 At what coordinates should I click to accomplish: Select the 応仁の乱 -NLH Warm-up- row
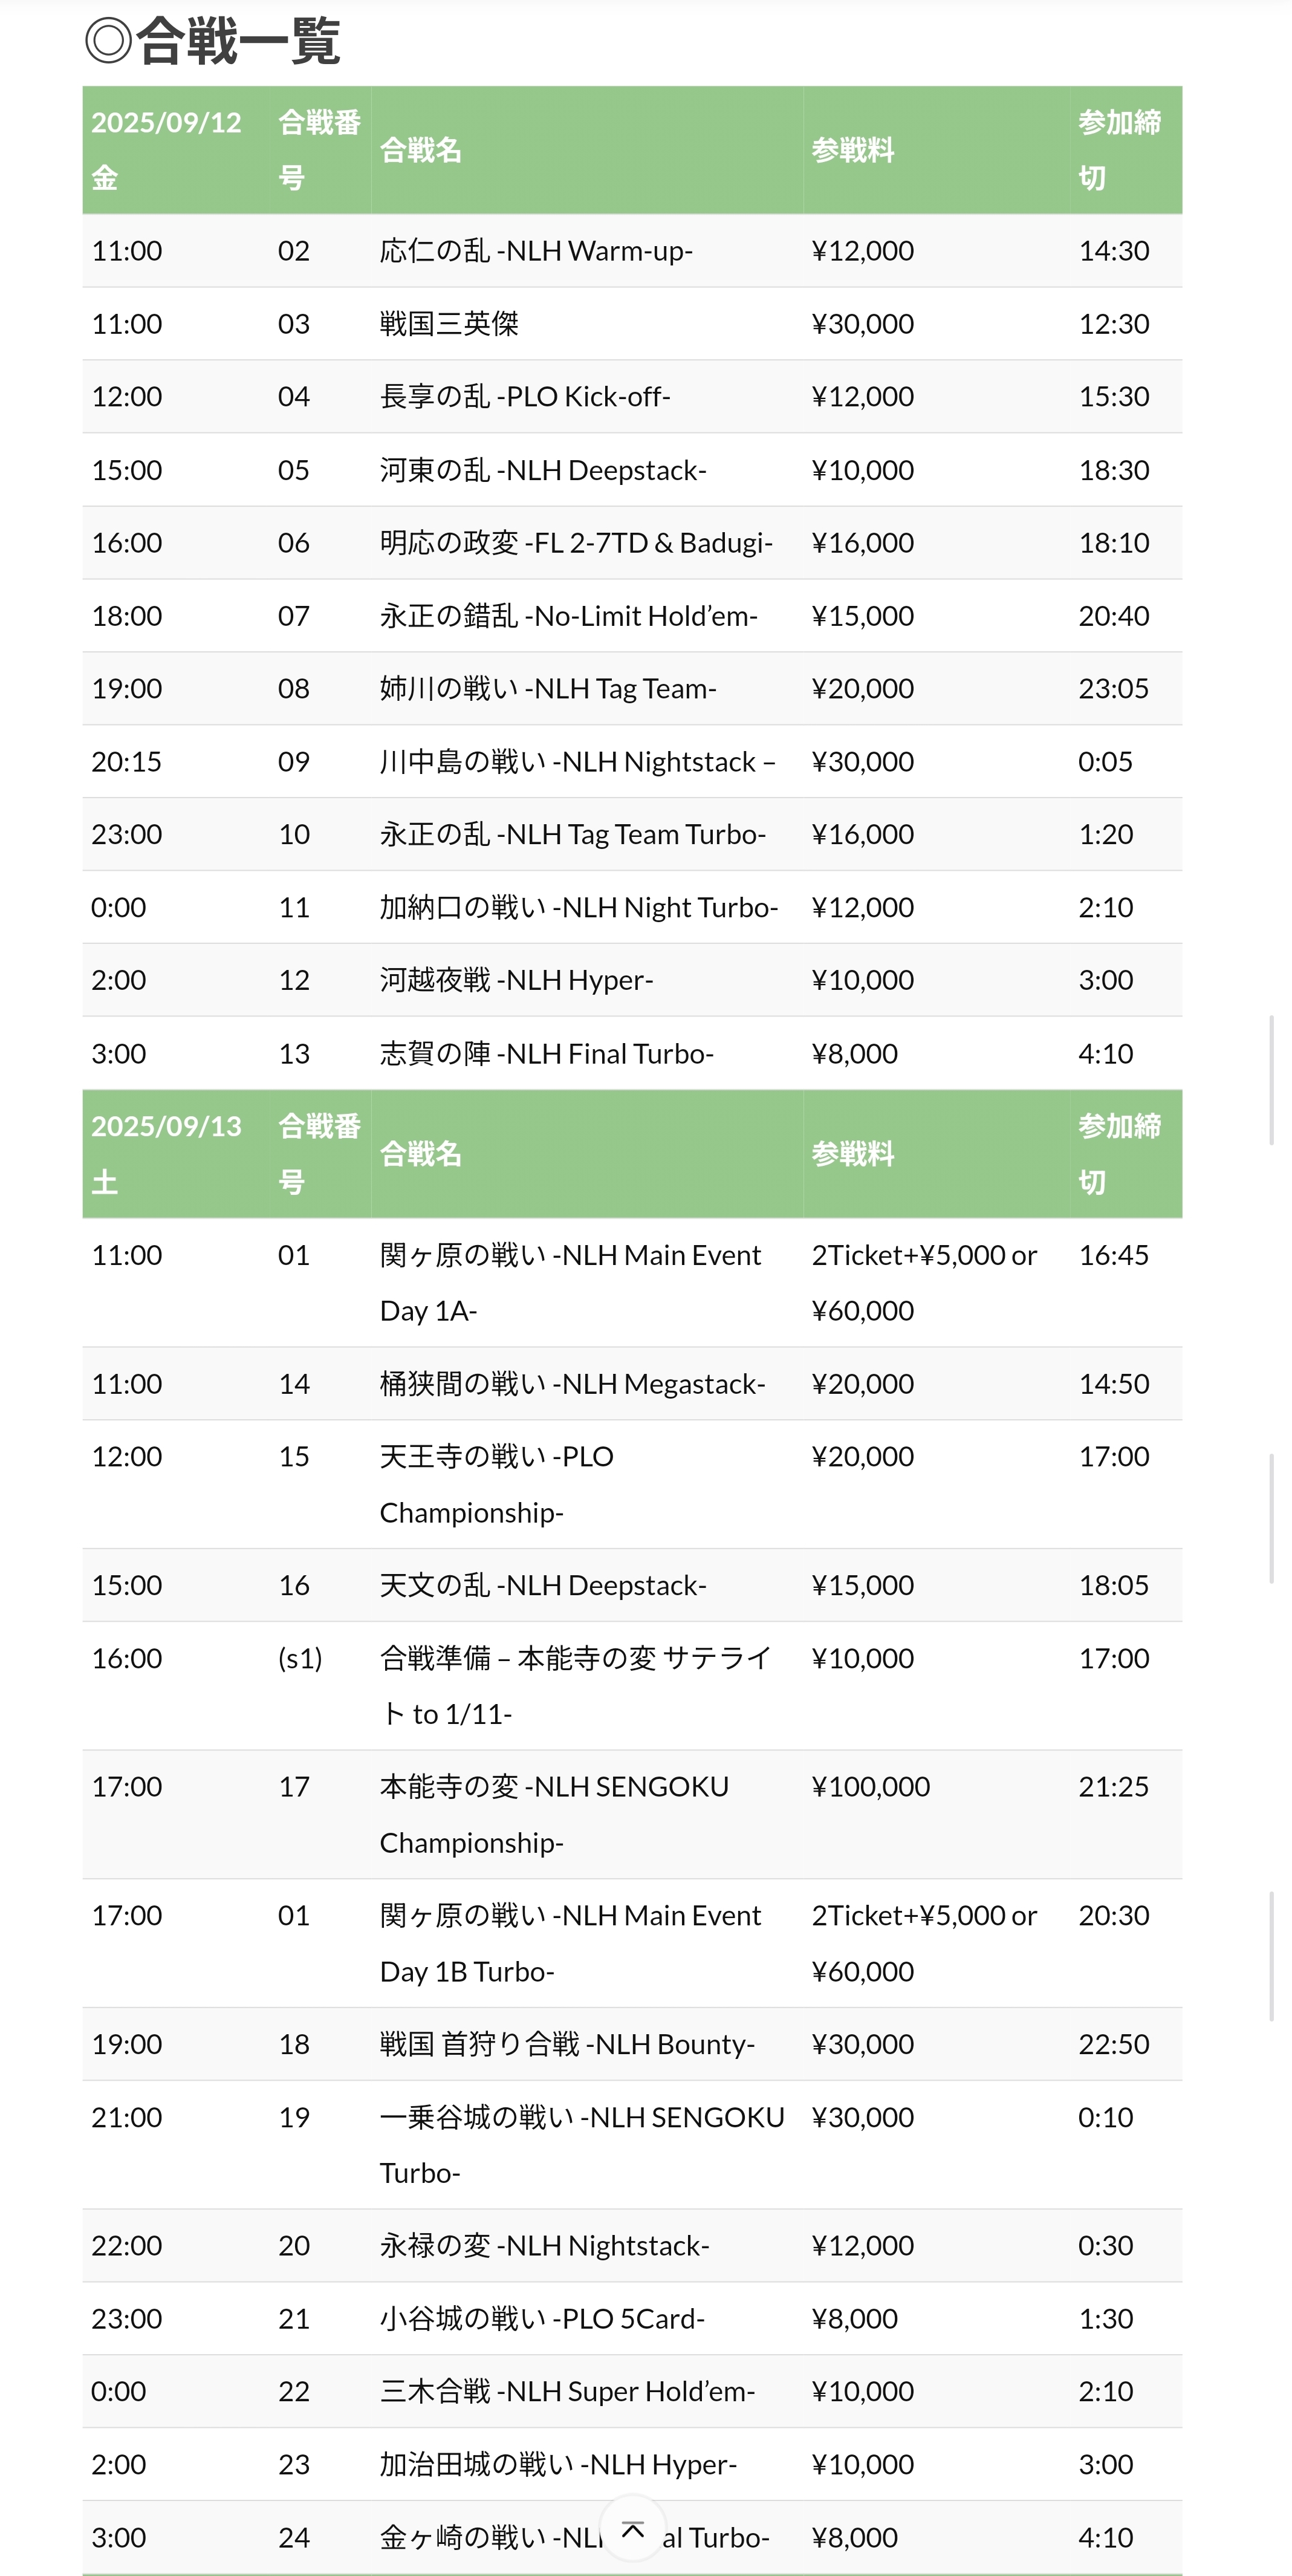(632, 251)
